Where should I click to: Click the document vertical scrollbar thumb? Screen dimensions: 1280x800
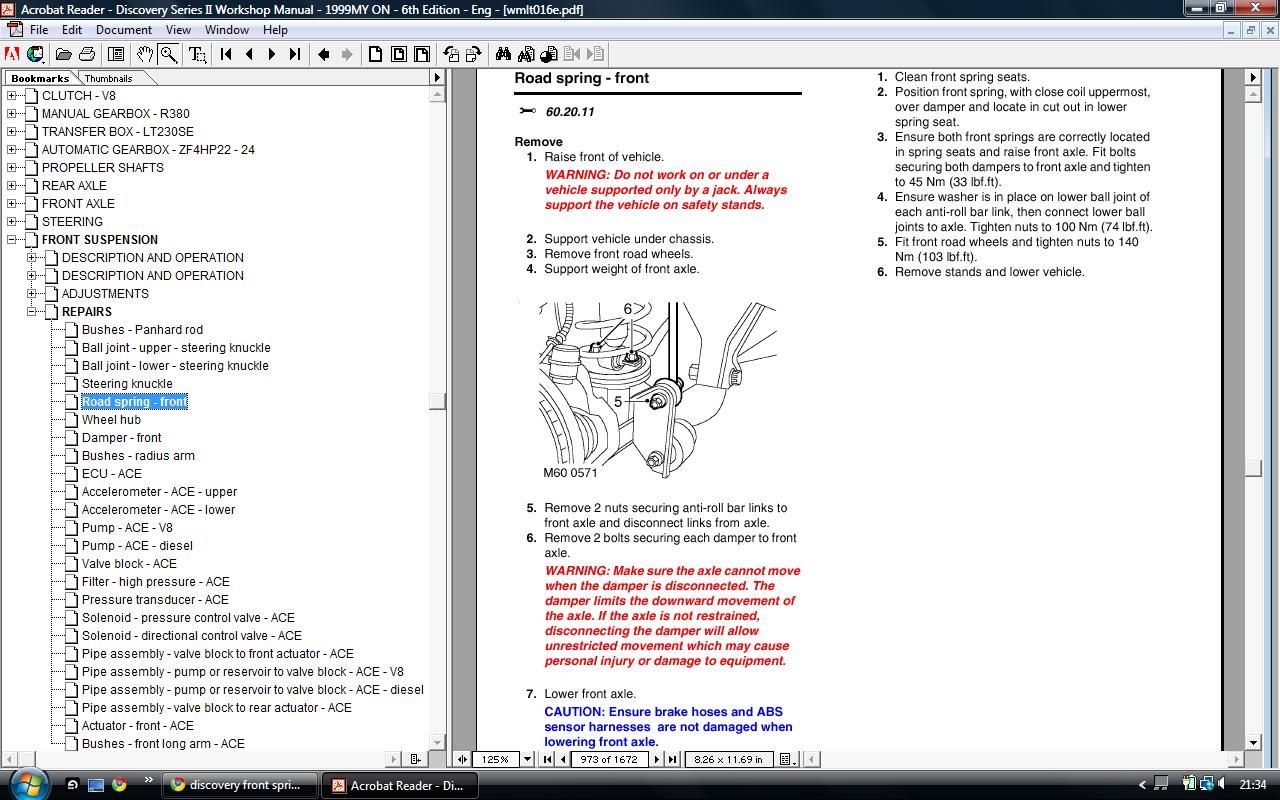click(x=1253, y=468)
